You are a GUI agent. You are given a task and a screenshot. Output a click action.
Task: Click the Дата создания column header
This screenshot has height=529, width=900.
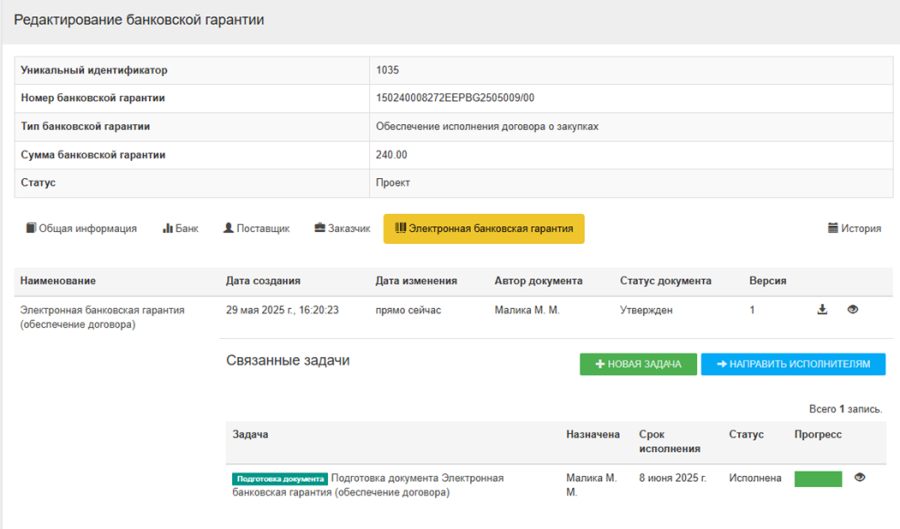pyautogui.click(x=263, y=281)
